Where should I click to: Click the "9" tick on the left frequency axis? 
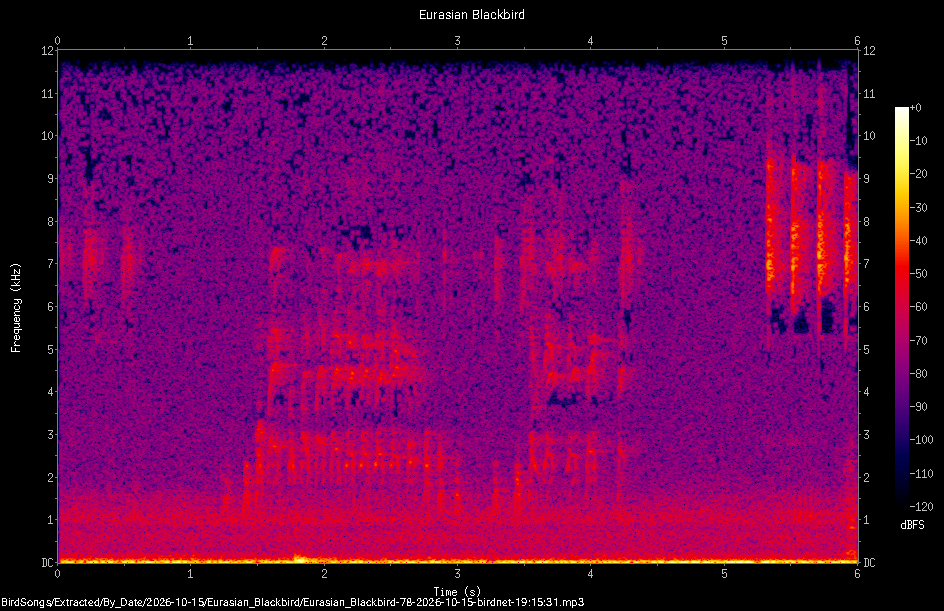[50, 179]
